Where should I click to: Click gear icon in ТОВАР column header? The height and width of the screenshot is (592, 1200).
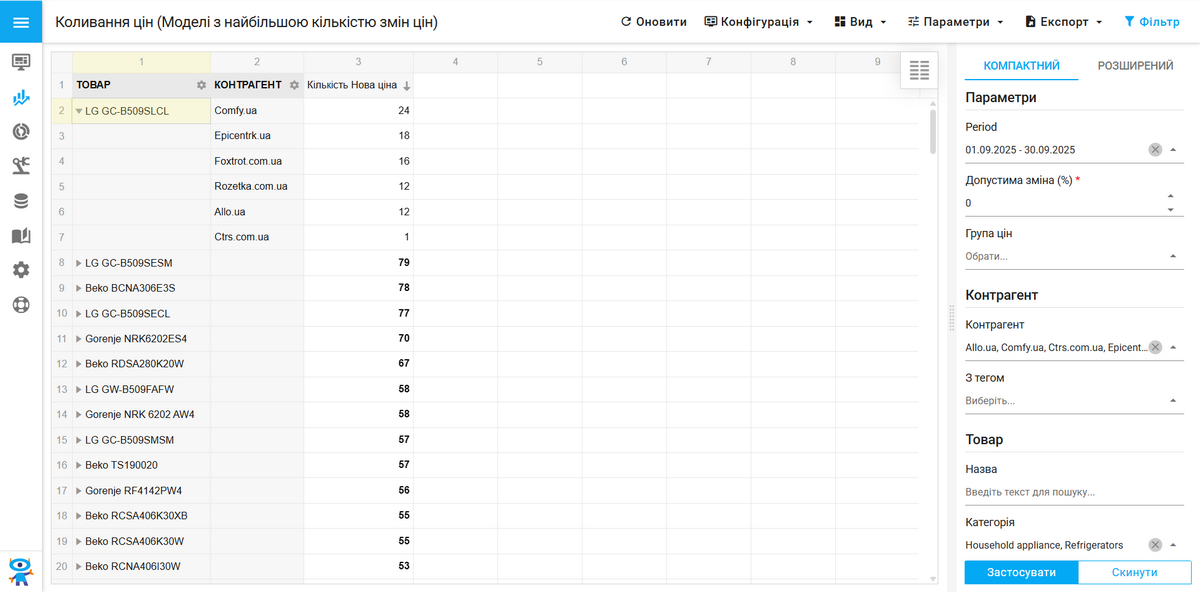[201, 86]
